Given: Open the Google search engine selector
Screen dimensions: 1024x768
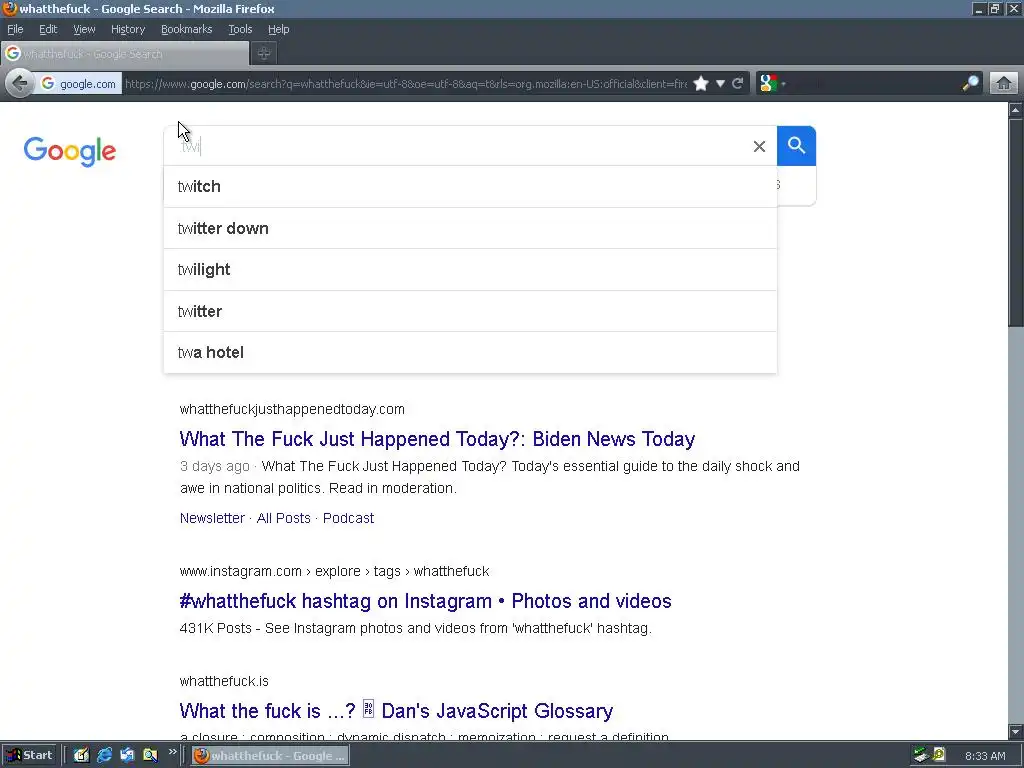Looking at the screenshot, I should 773,84.
